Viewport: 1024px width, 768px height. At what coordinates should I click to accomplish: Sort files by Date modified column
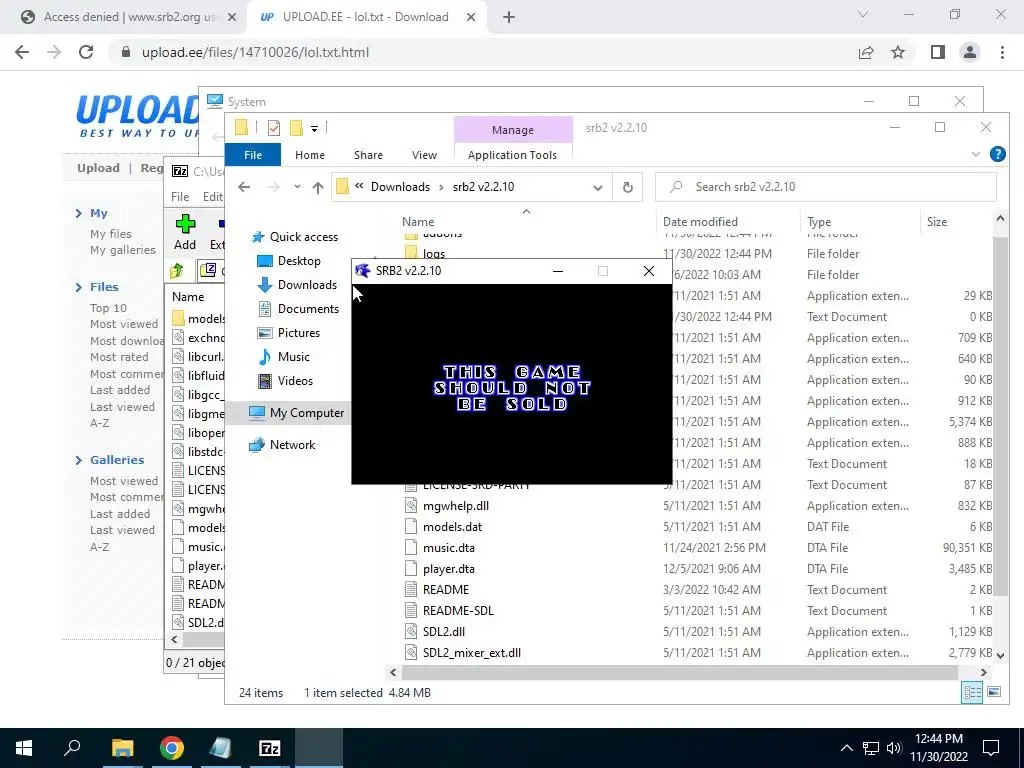pos(700,222)
